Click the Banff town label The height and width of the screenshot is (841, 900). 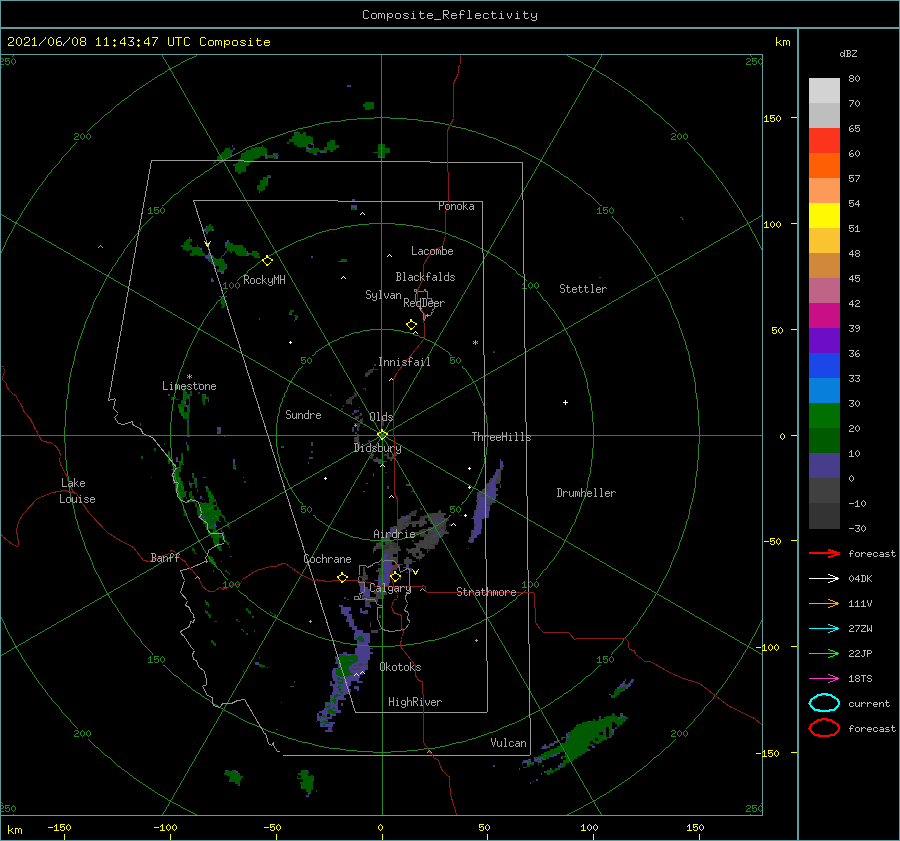(165, 558)
